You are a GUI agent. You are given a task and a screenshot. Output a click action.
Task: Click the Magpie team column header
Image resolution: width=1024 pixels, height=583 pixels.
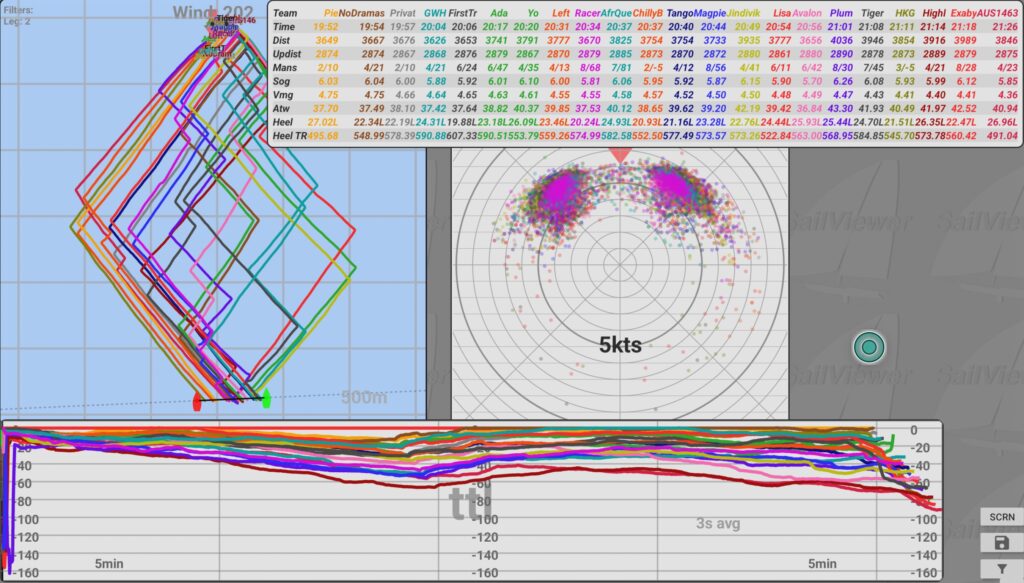710,13
